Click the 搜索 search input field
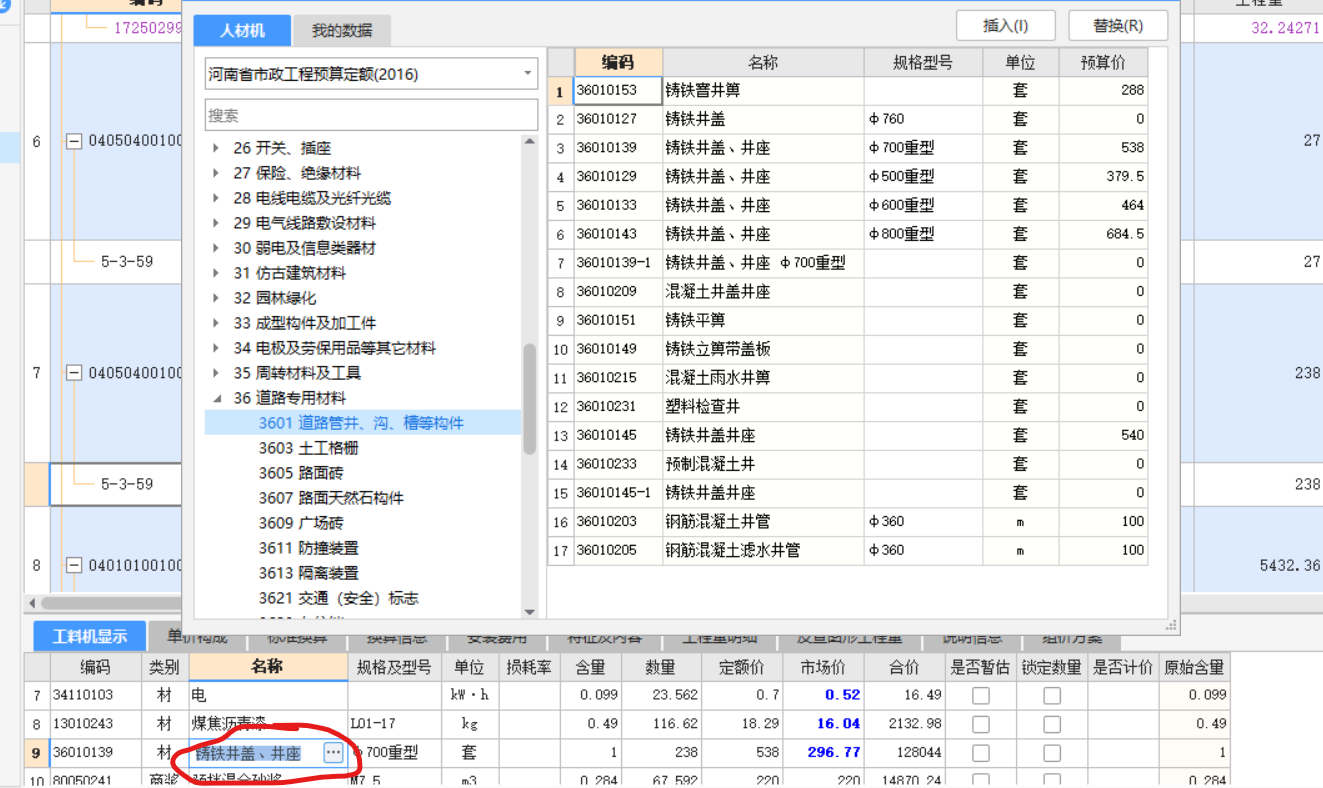Viewport: 1323px width, 788px height. pyautogui.click(x=371, y=115)
